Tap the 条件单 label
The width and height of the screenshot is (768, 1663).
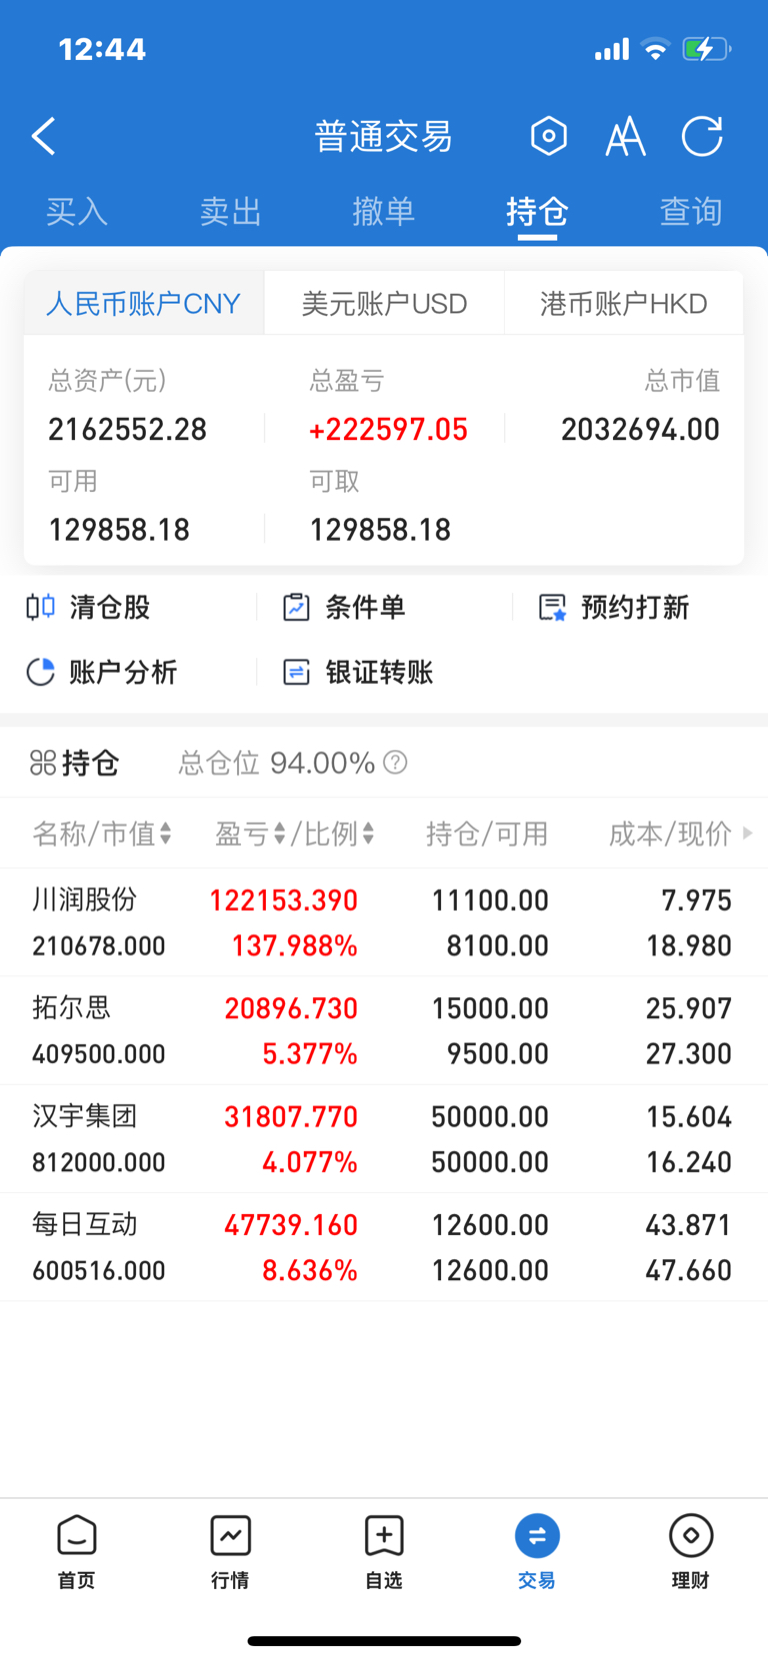pos(365,607)
